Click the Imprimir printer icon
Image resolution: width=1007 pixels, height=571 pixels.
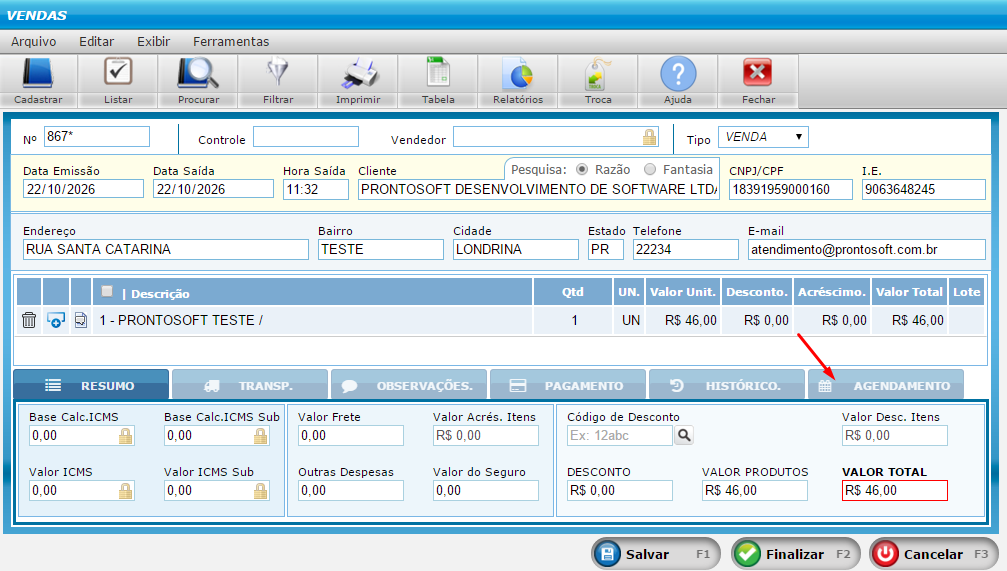358,73
